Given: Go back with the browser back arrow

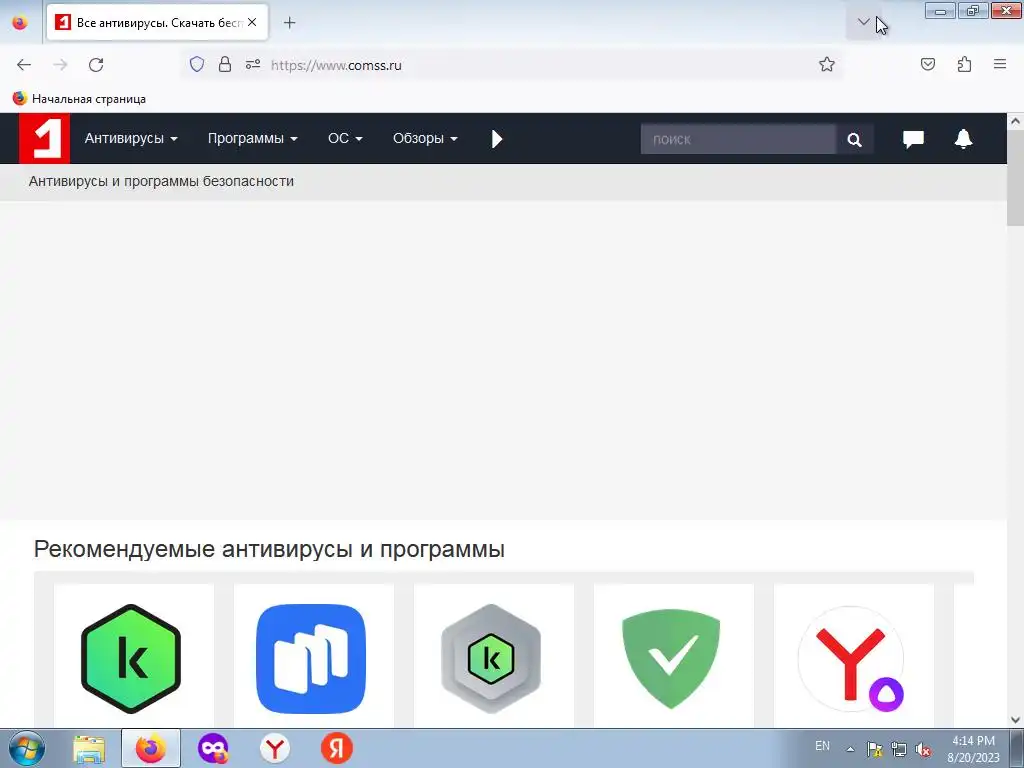Looking at the screenshot, I should pyautogui.click(x=24, y=65).
